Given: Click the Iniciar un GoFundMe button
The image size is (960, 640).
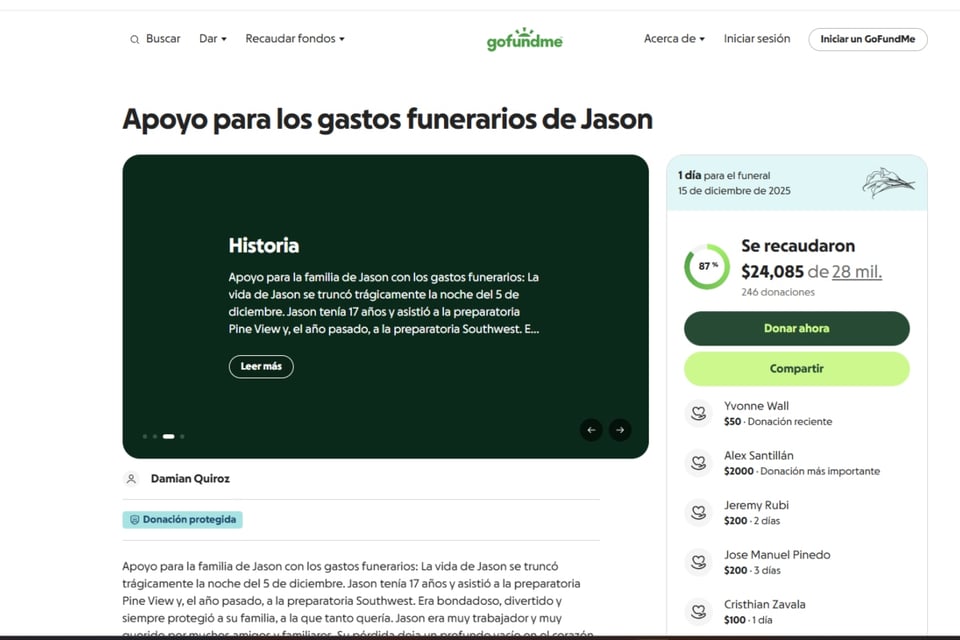Looking at the screenshot, I should (x=868, y=39).
